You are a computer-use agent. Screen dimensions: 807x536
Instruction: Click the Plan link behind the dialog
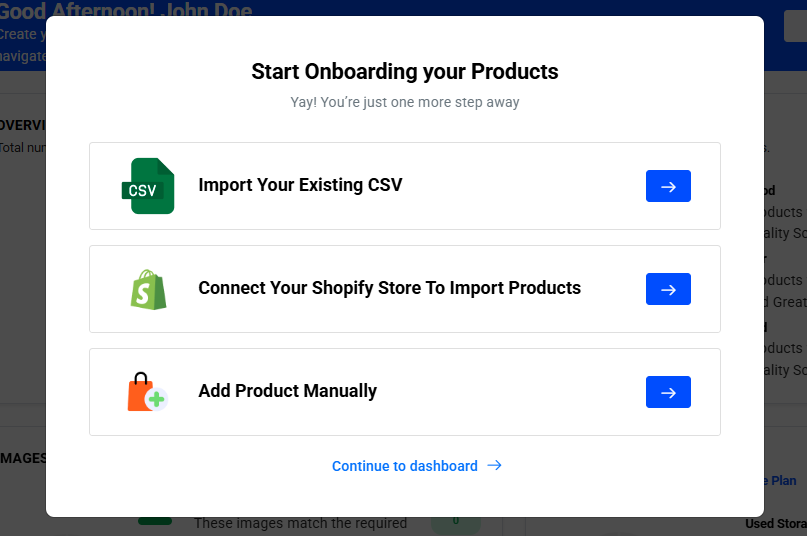coord(783,481)
